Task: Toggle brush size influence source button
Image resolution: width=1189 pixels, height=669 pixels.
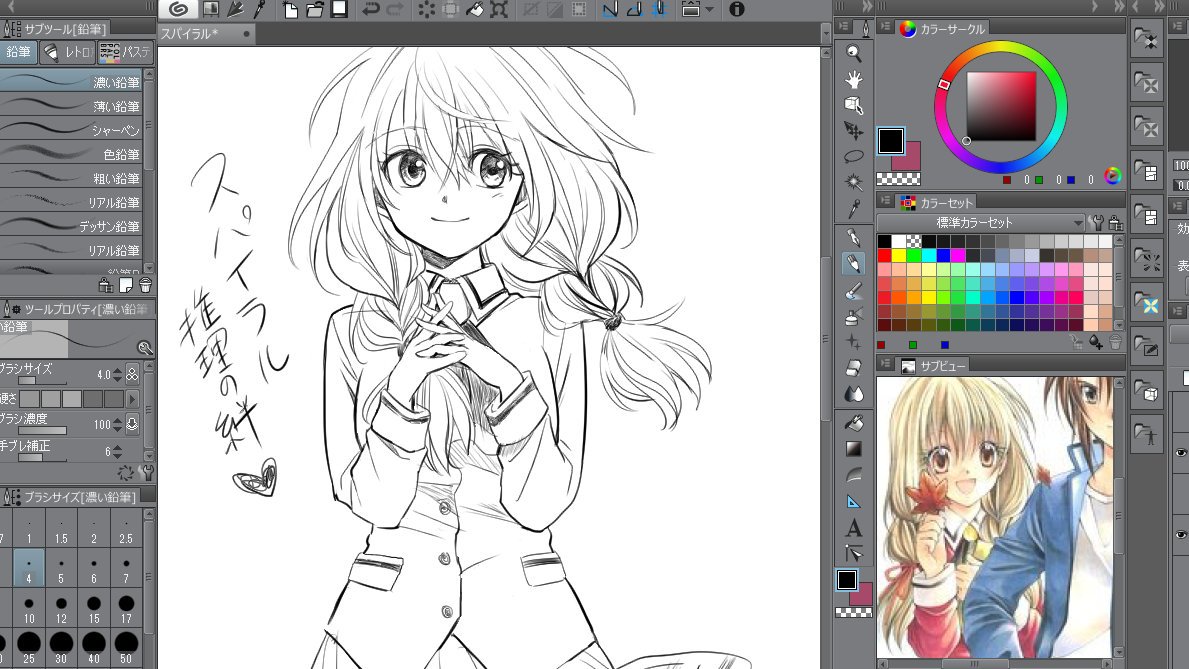Action: pos(132,375)
